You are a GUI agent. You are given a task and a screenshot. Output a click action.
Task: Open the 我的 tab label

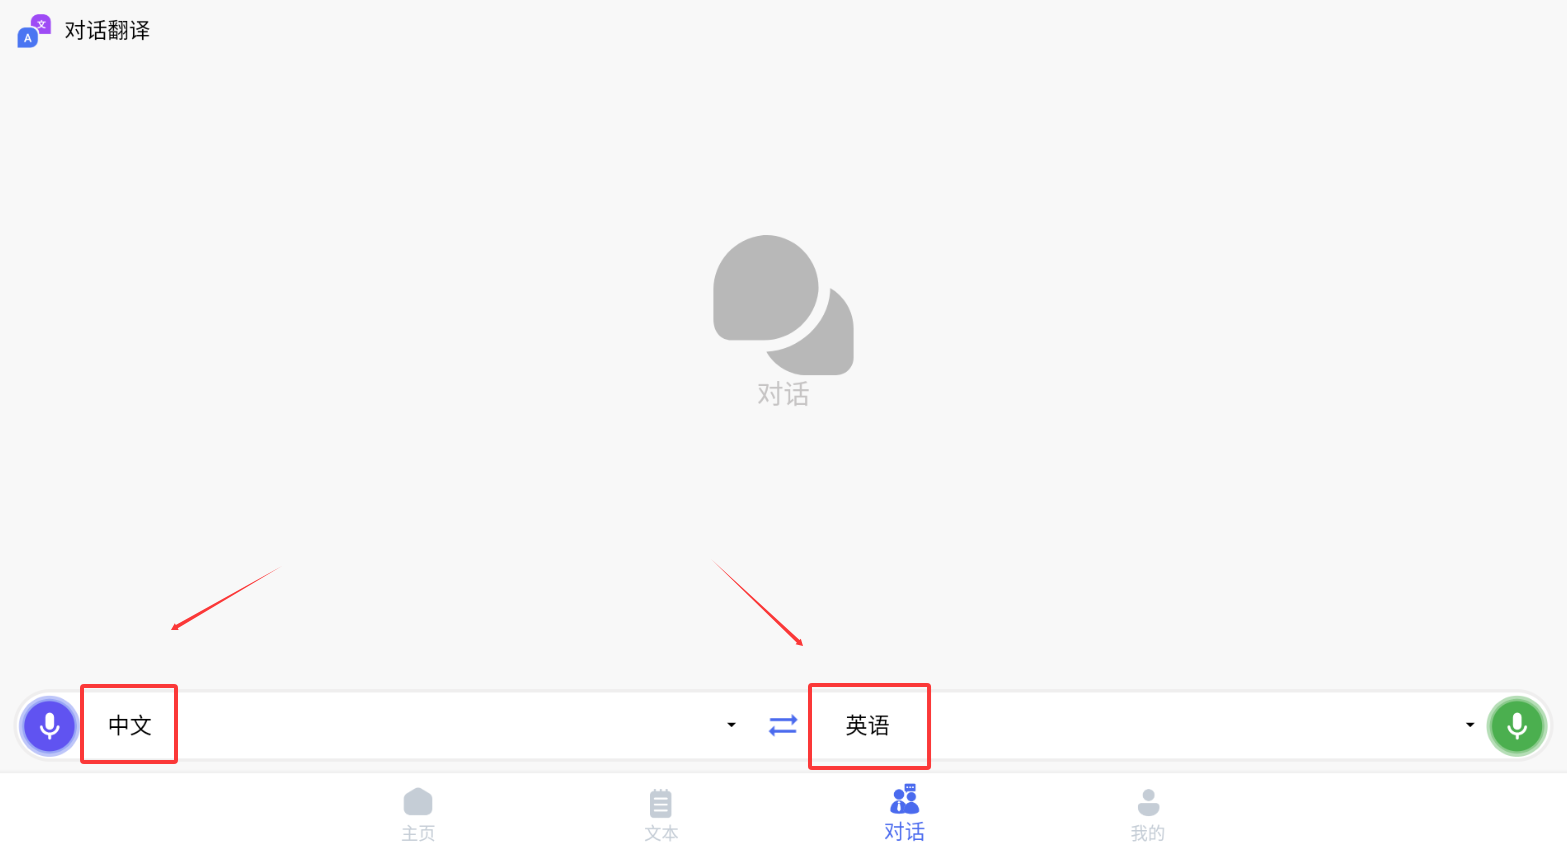coord(1148,833)
